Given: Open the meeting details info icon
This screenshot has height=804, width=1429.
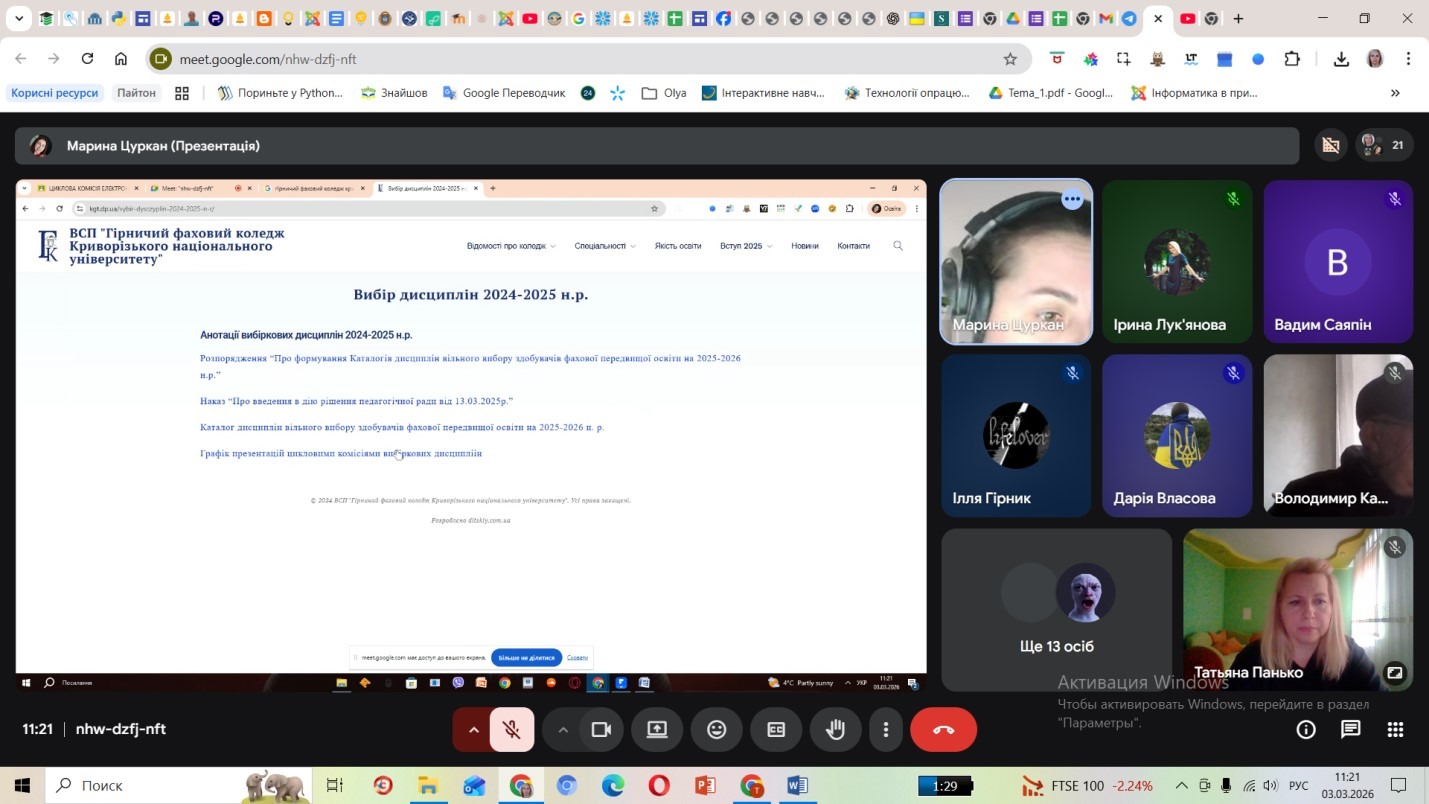Looking at the screenshot, I should tap(1305, 730).
